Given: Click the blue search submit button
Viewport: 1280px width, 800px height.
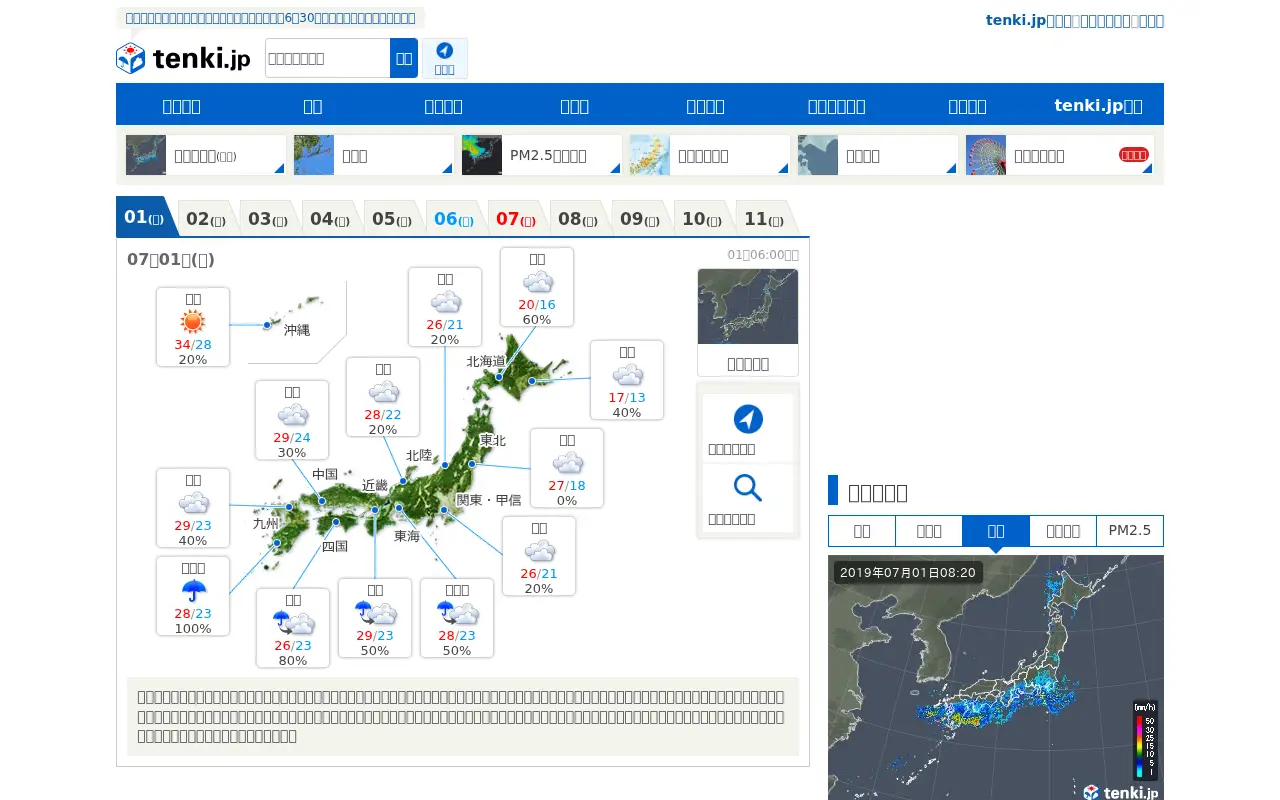Looking at the screenshot, I should click(404, 58).
